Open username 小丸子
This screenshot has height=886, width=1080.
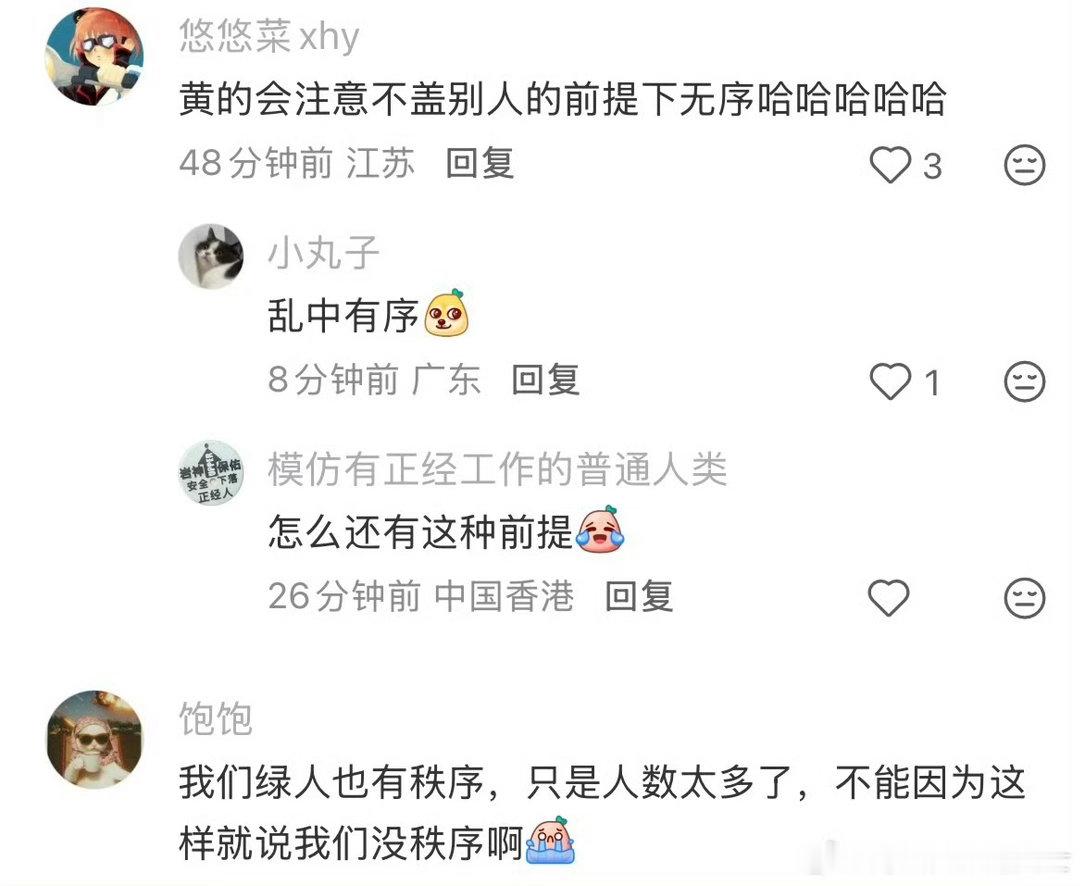(324, 253)
